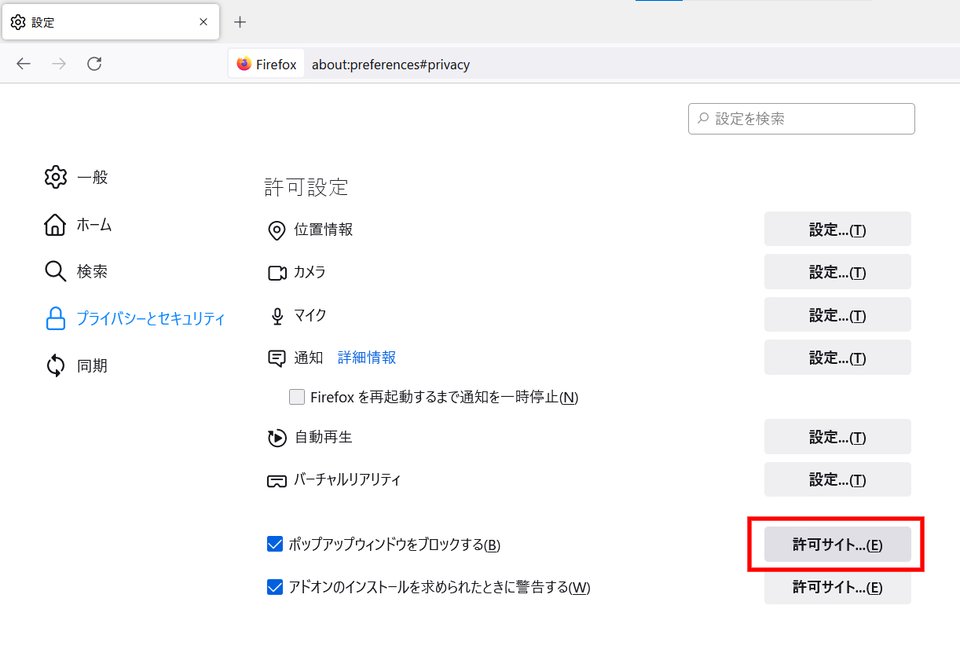Screen dimensions: 960x650
Task: Click the 位置情報 label text
Action: pos(323,230)
